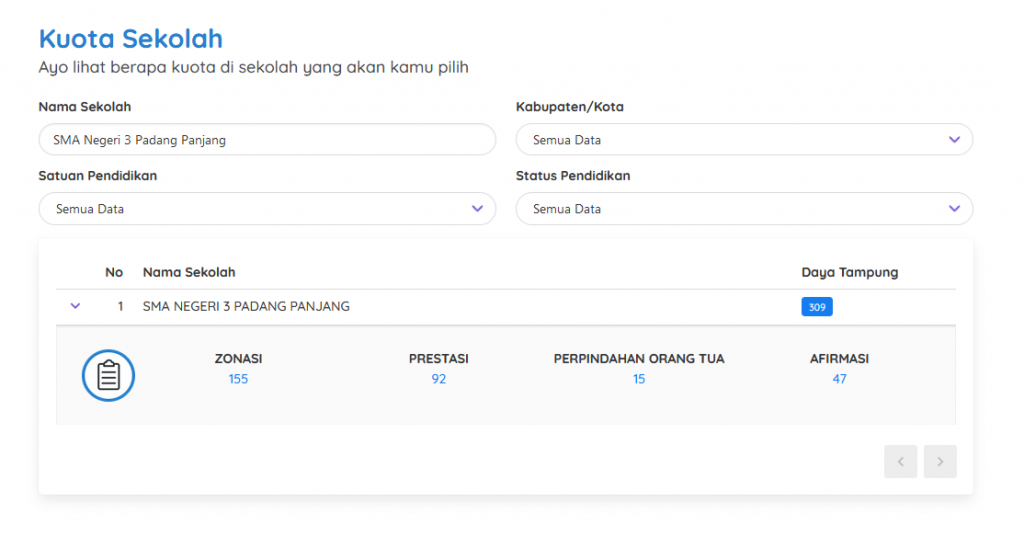
Task: Click the subtitle text under Kuota Sekolah
Action: [253, 68]
